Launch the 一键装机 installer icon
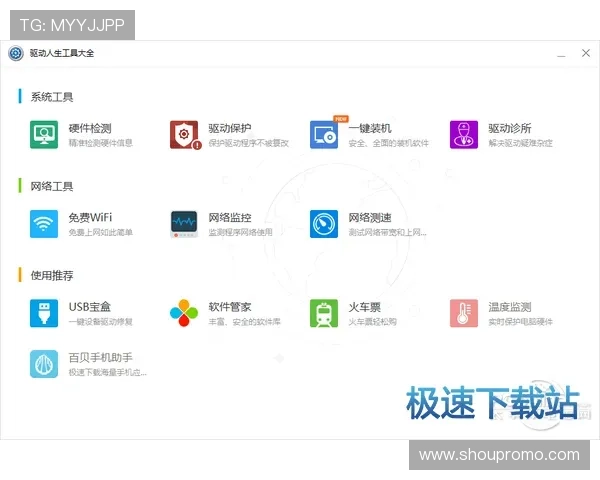 tap(324, 135)
